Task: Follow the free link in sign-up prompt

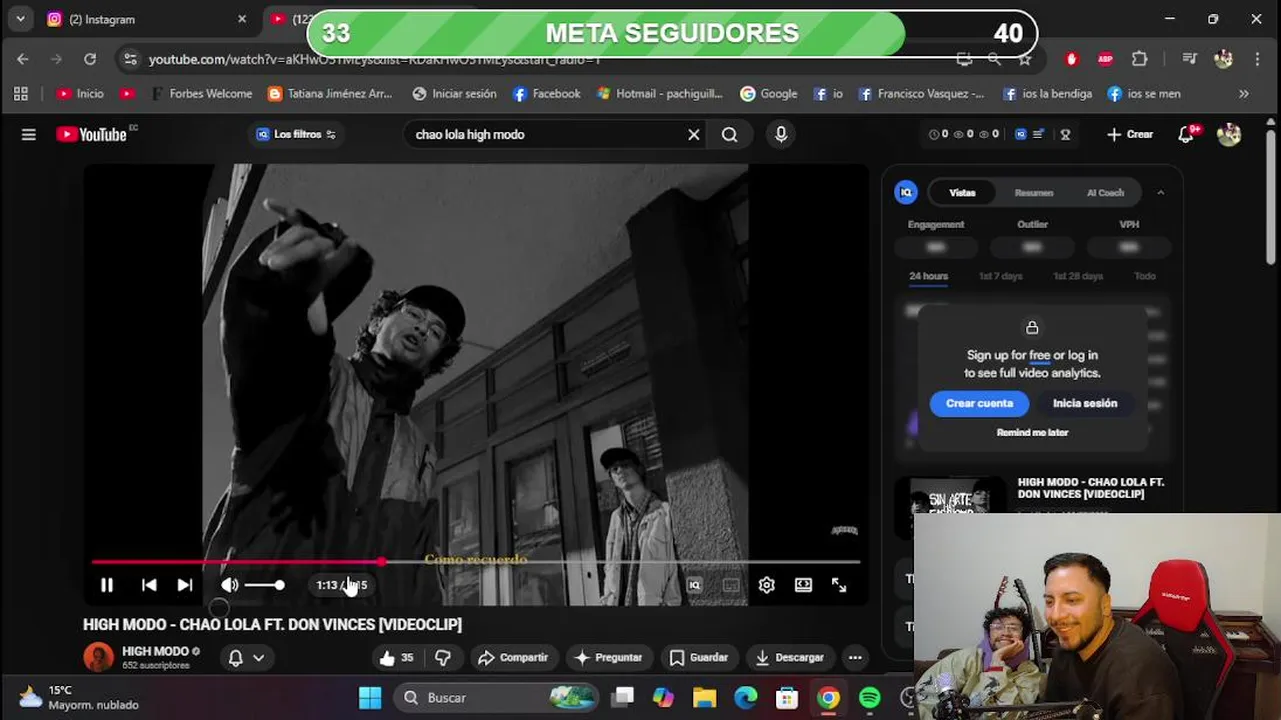Action: [x=1040, y=355]
